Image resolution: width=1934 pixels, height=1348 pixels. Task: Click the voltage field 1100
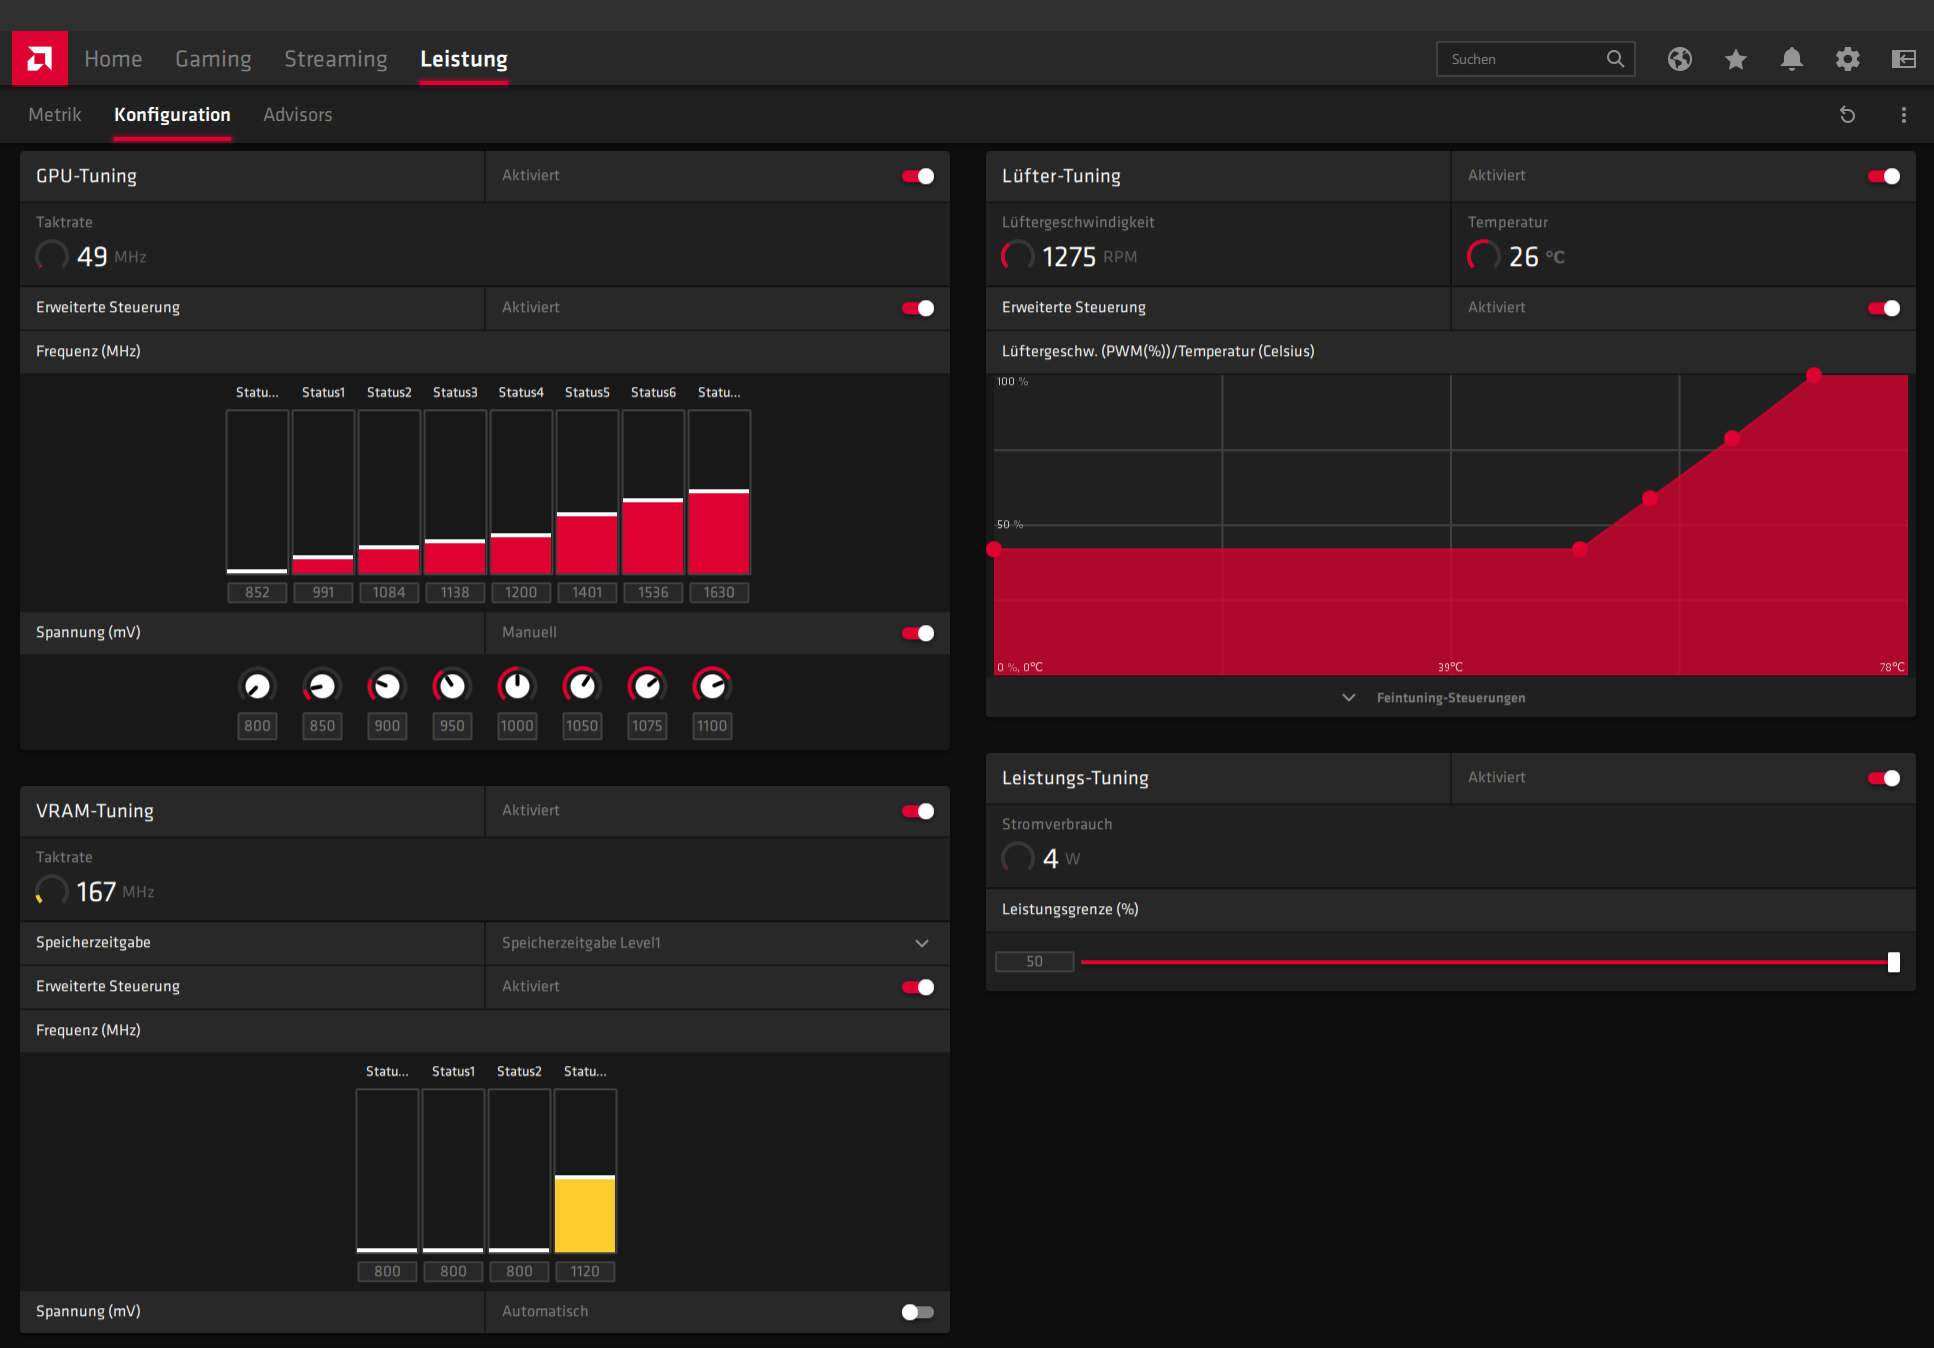(x=712, y=726)
